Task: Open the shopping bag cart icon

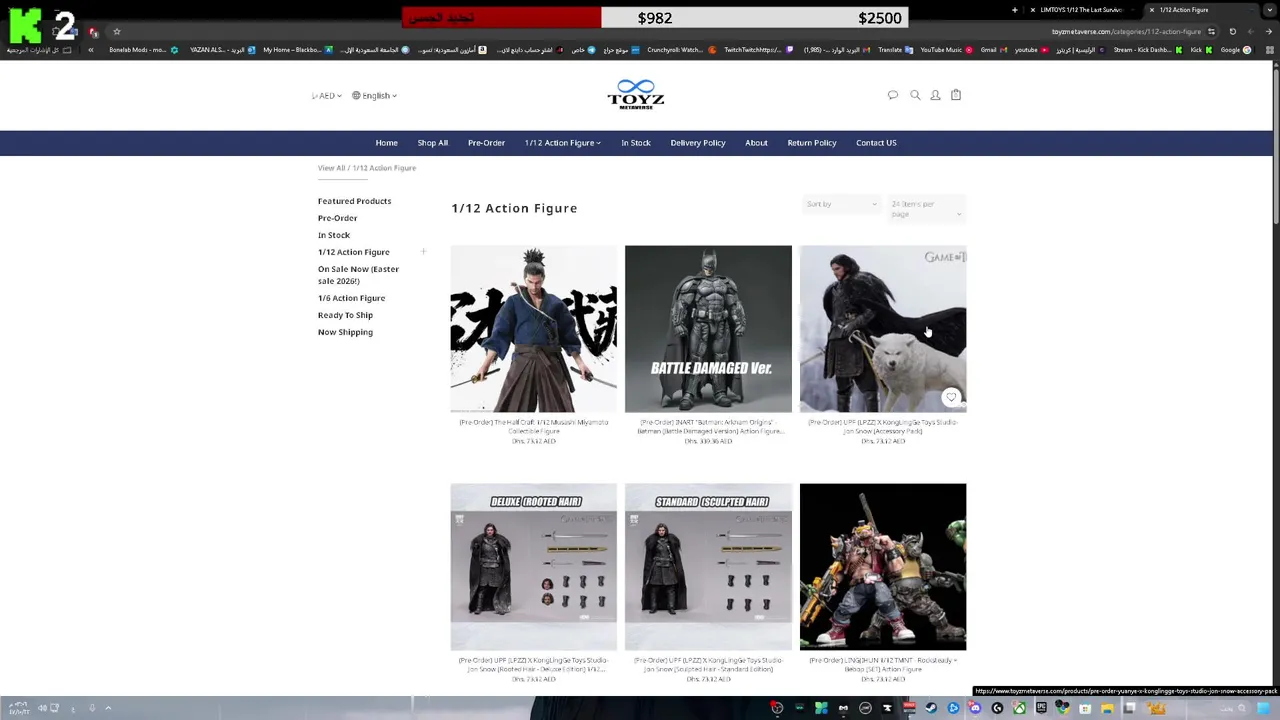Action: 956,95
